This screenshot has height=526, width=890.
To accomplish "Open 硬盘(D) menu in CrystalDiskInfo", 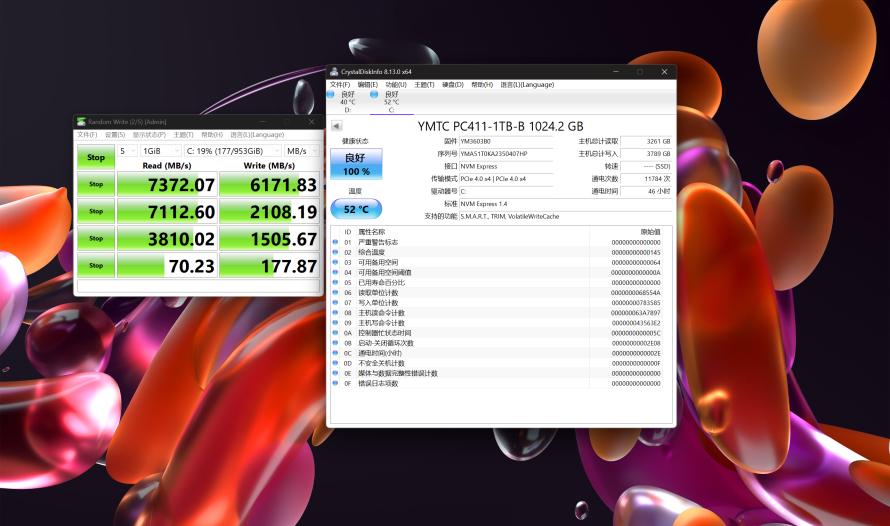I will 453,85.
